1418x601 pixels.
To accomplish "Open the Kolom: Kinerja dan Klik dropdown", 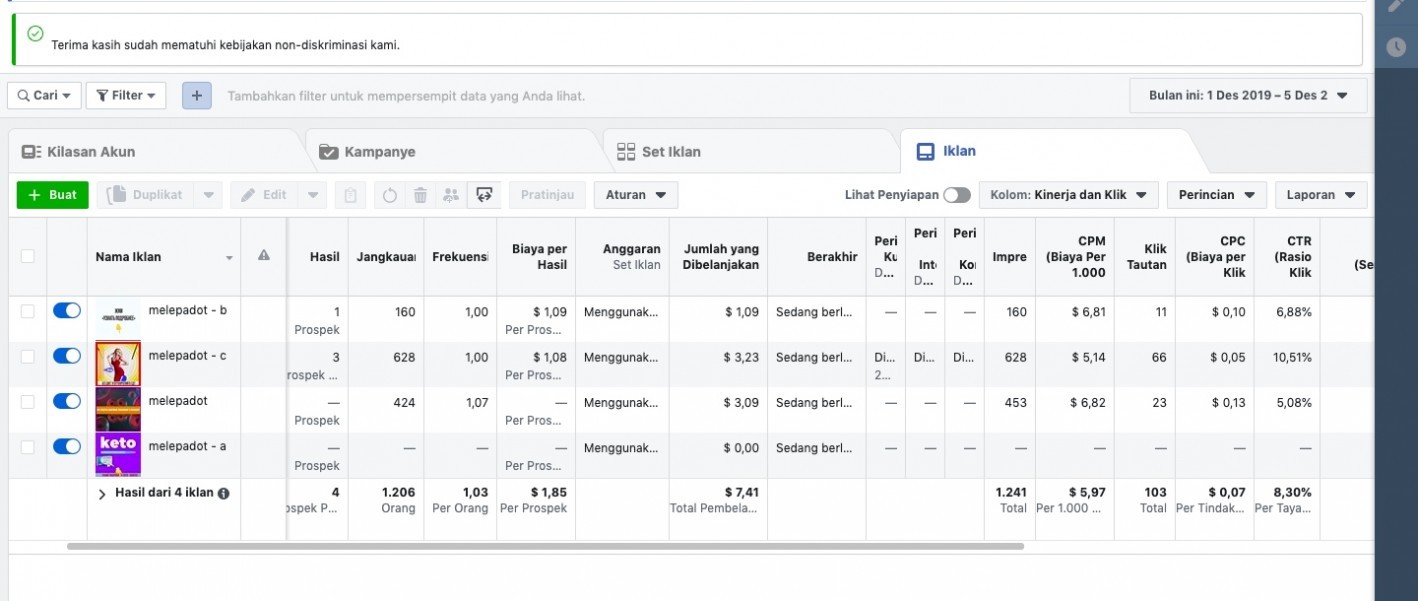I will pyautogui.click(x=1068, y=195).
